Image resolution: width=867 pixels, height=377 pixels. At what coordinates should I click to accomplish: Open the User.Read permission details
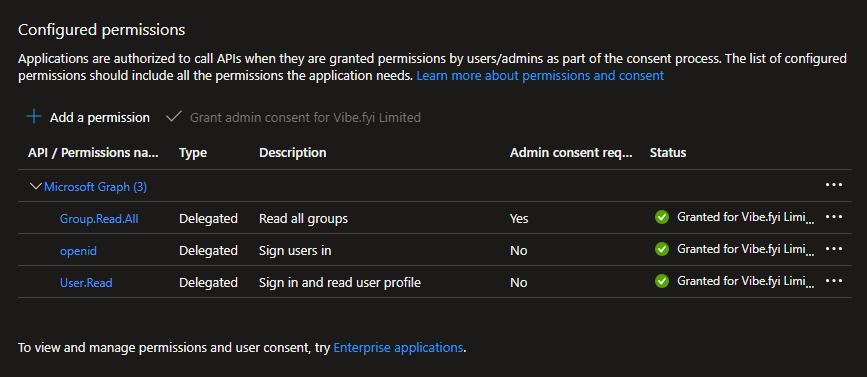[x=86, y=283]
